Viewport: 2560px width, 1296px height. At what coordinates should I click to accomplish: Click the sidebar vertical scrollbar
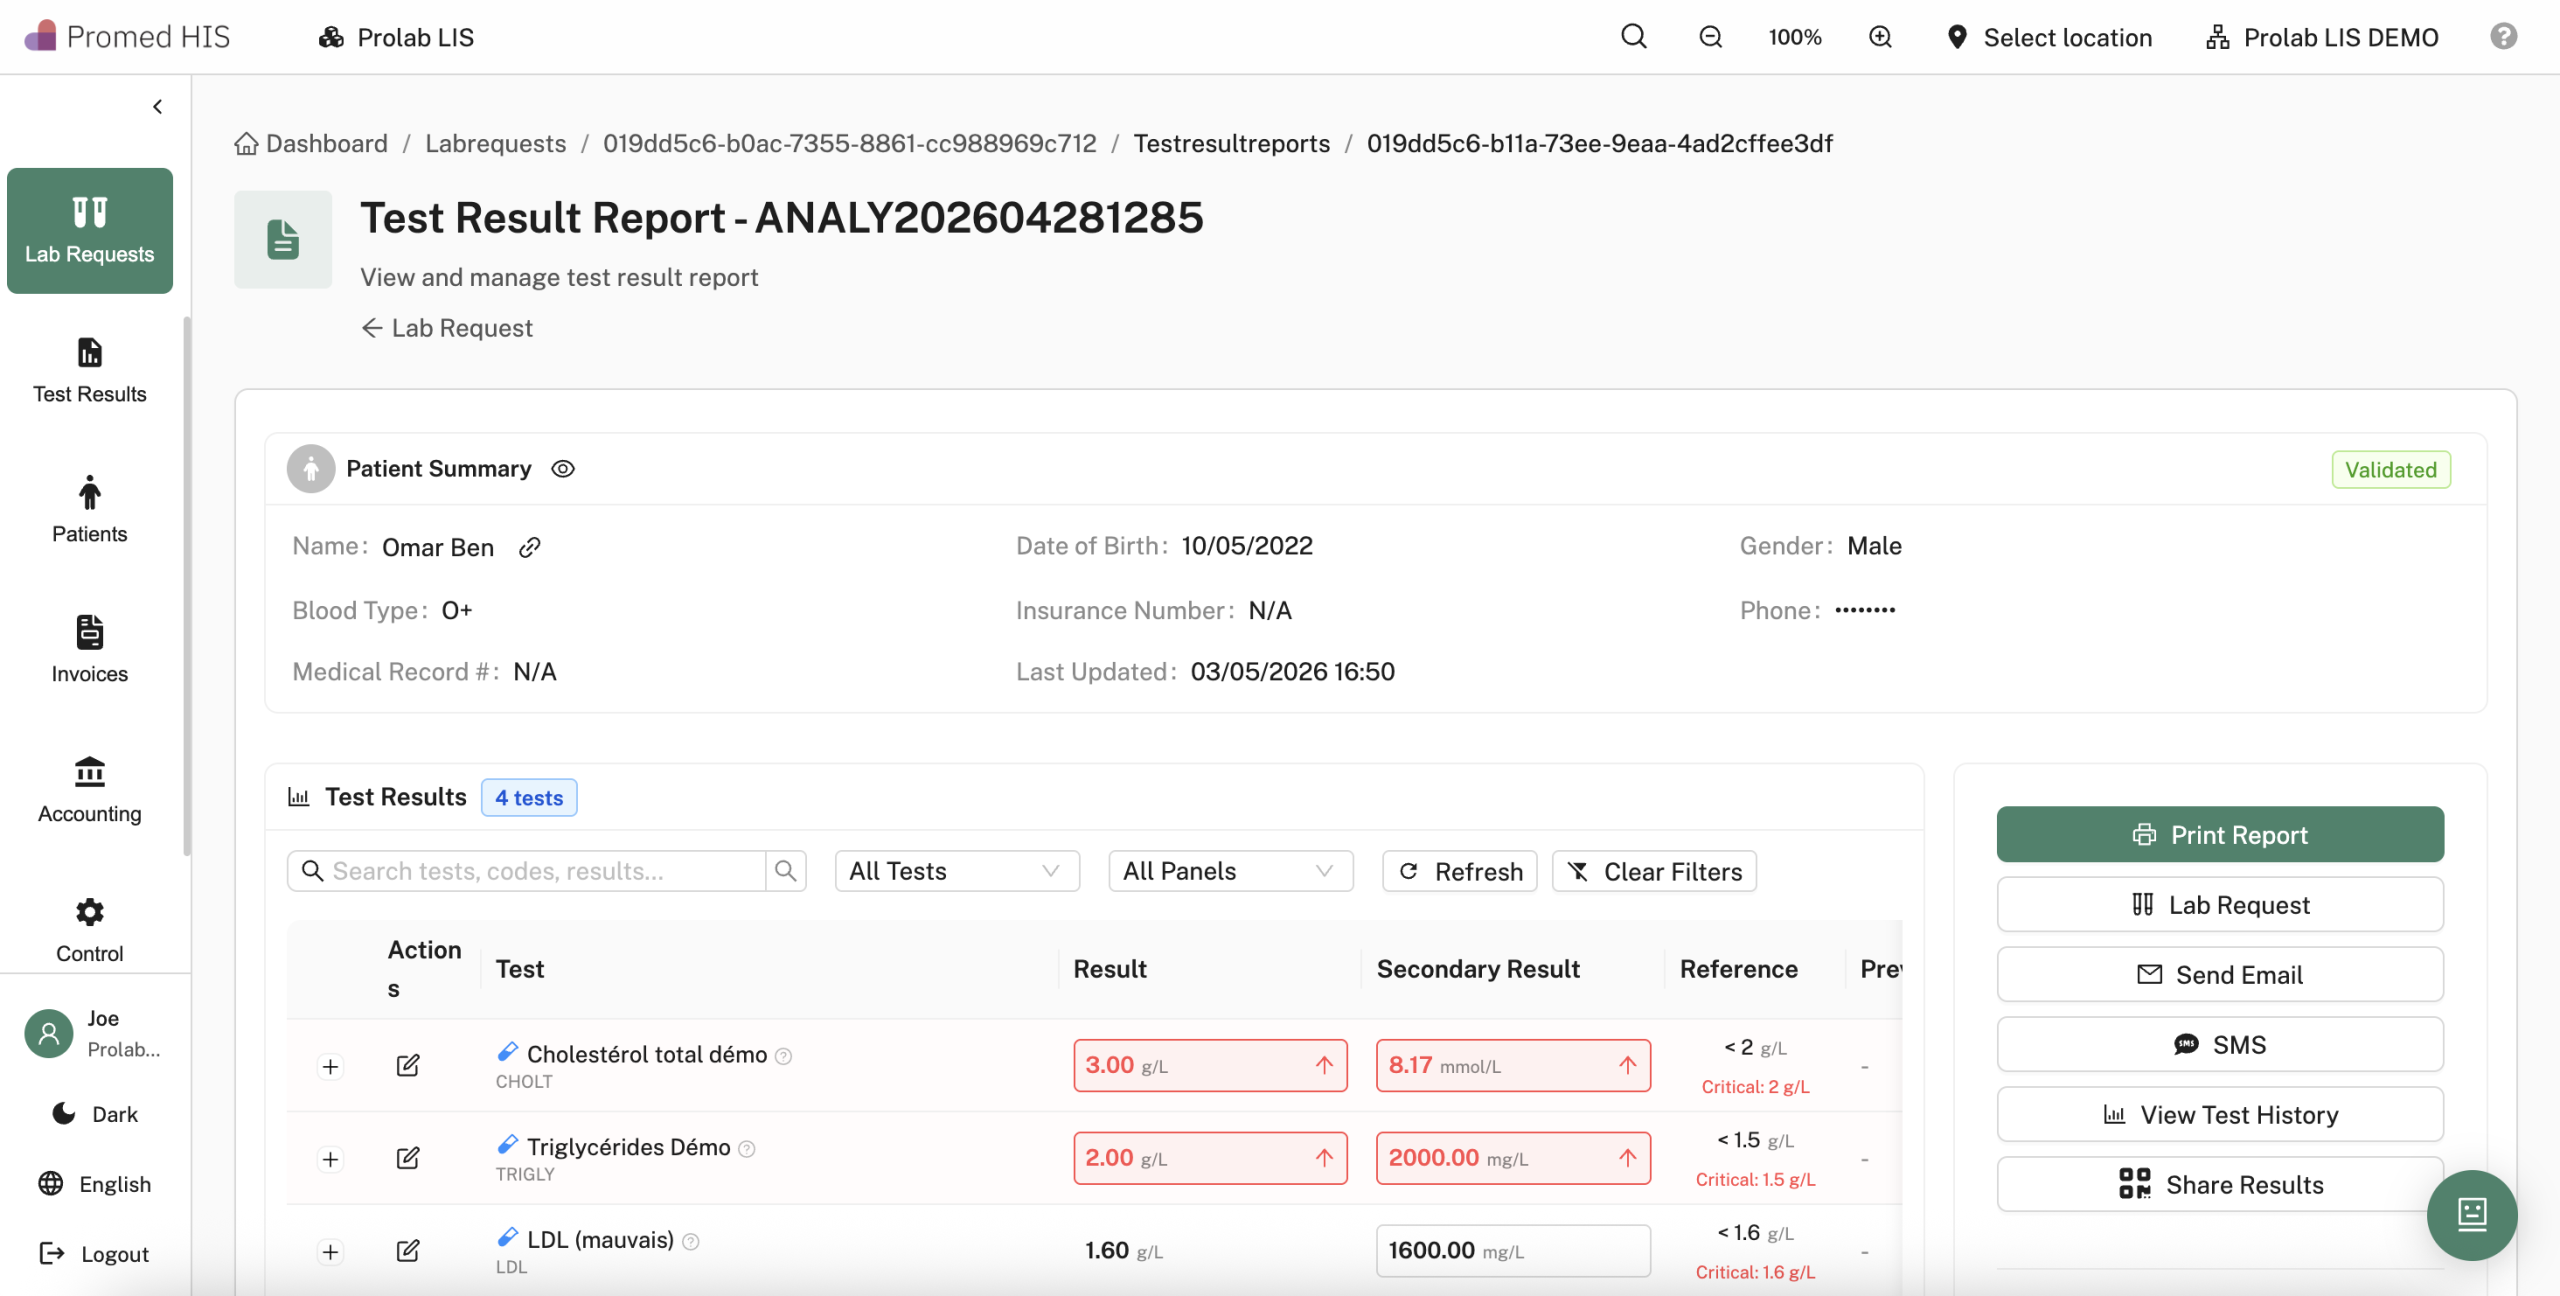point(186,586)
